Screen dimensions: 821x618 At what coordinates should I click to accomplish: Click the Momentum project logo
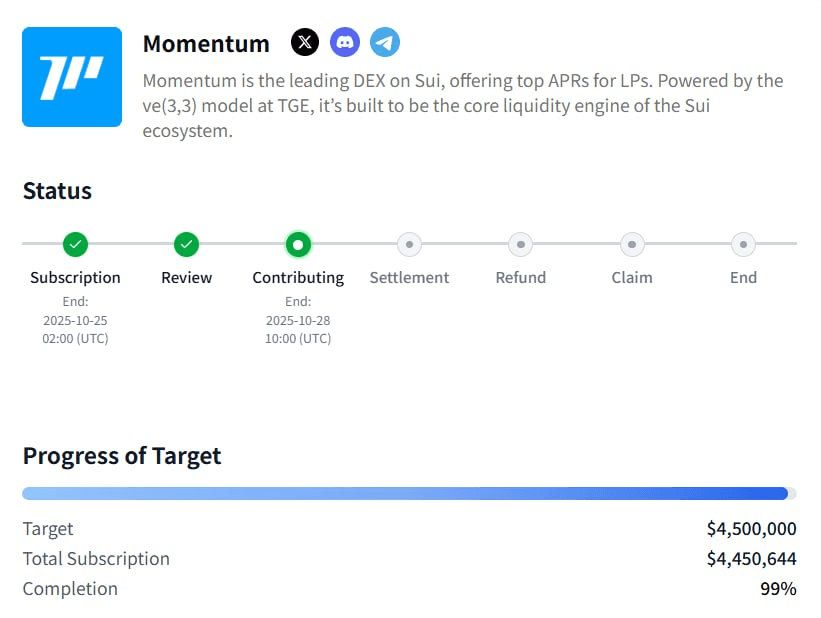(72, 77)
